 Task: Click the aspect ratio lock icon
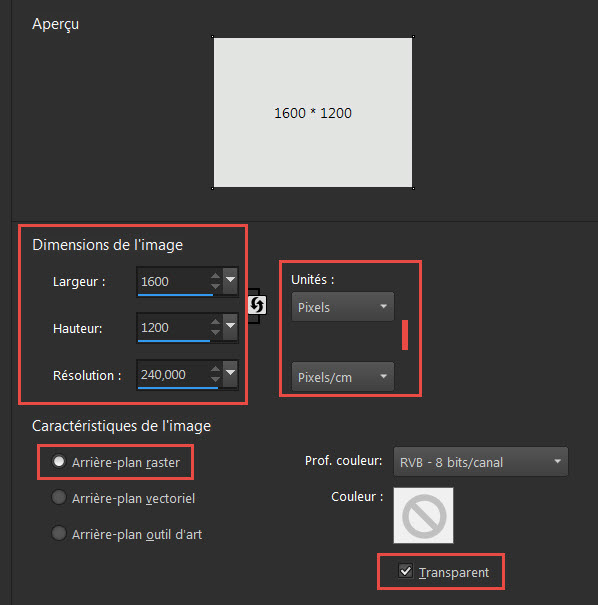pos(257,306)
